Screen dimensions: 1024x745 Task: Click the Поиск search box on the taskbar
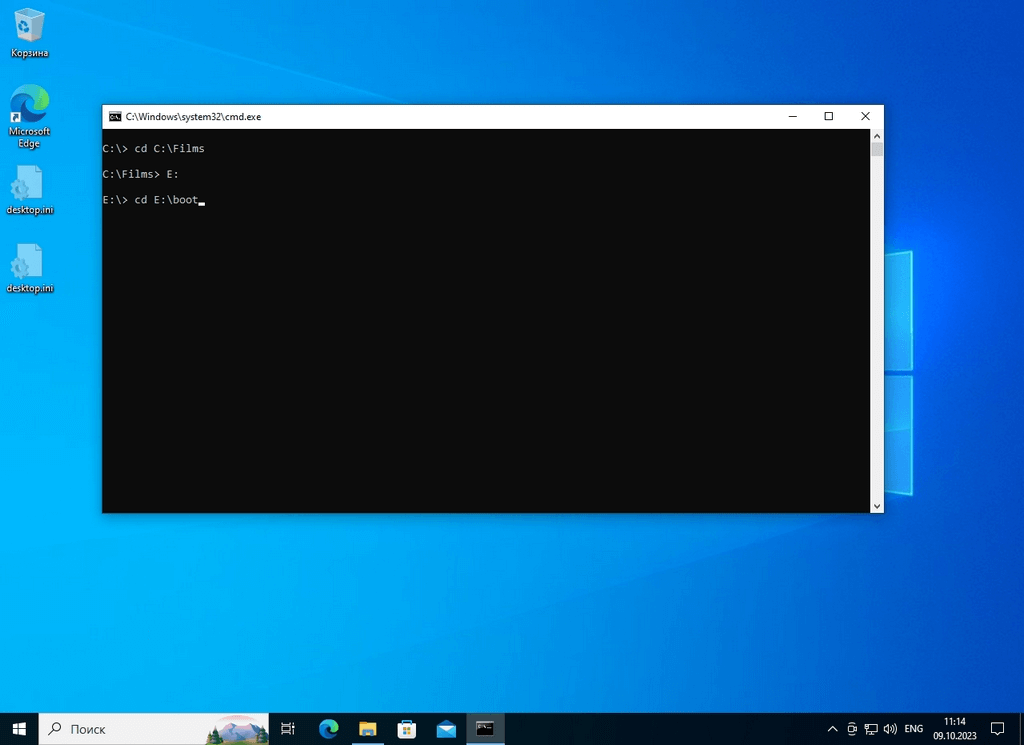(x=153, y=729)
